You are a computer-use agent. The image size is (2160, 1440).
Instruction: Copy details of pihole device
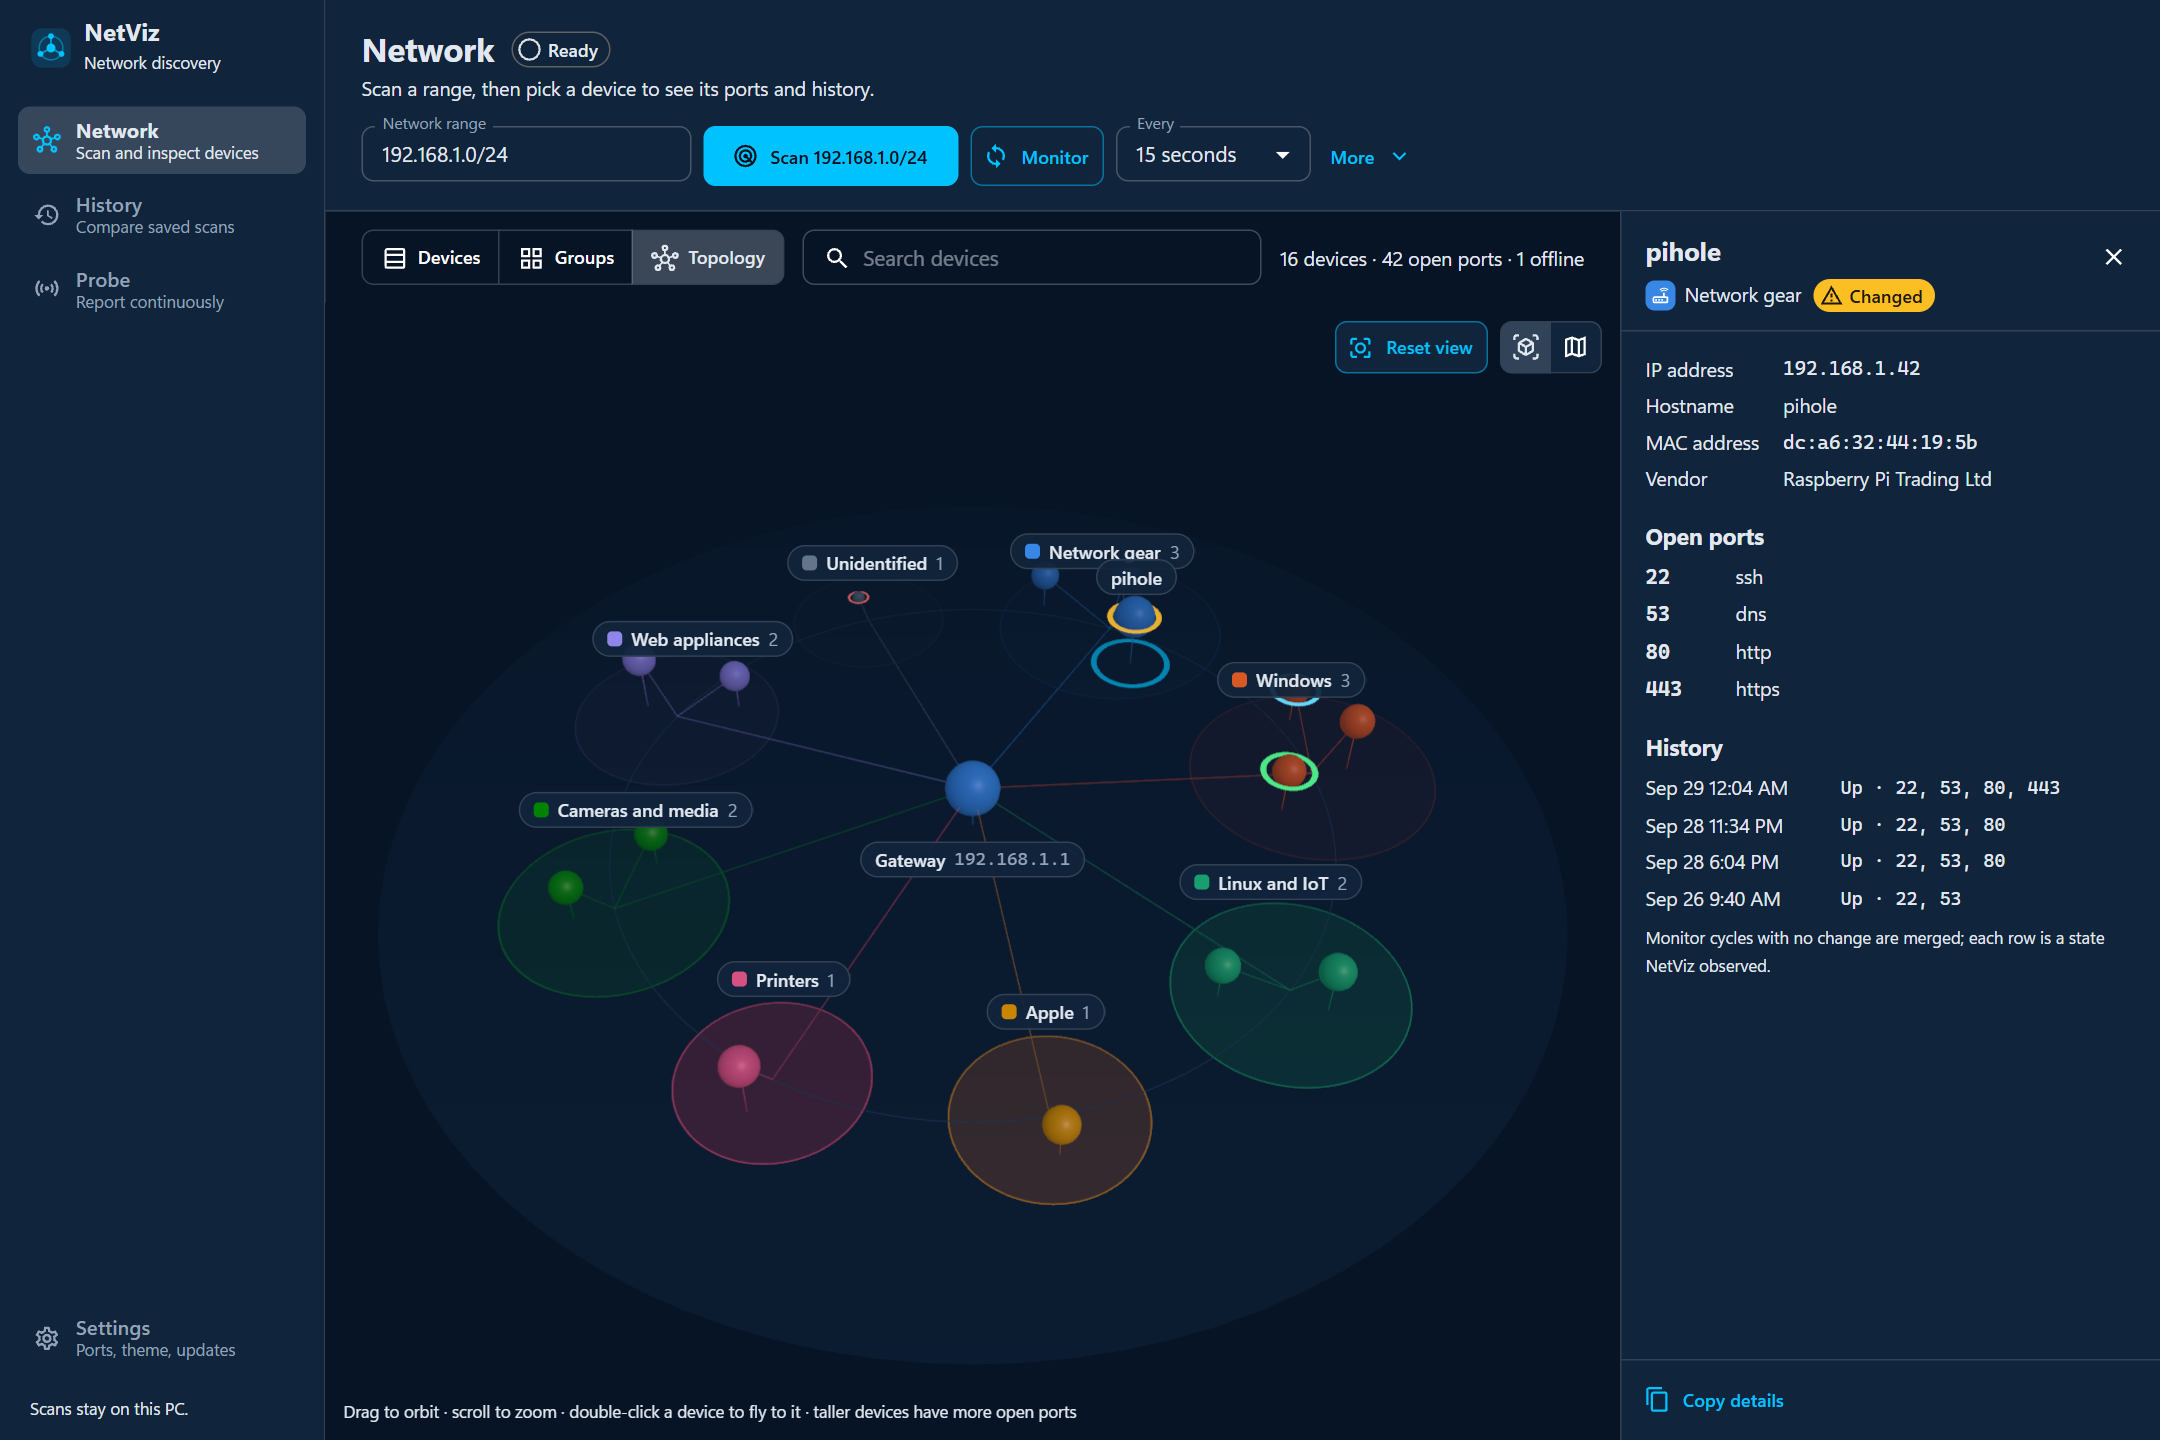click(x=1715, y=1400)
